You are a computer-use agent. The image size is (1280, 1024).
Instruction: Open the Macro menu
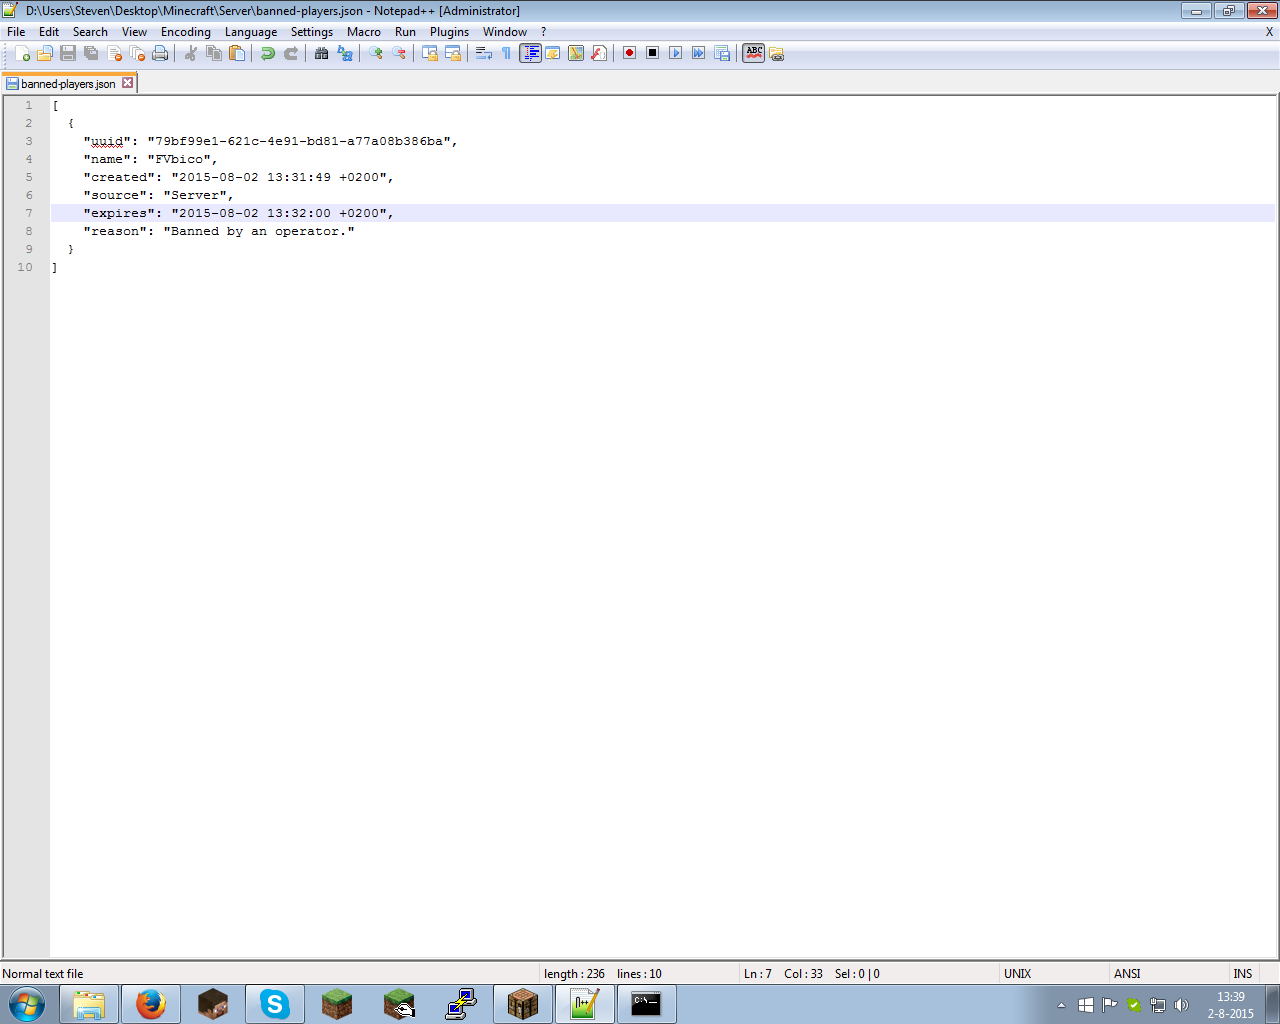tap(364, 32)
